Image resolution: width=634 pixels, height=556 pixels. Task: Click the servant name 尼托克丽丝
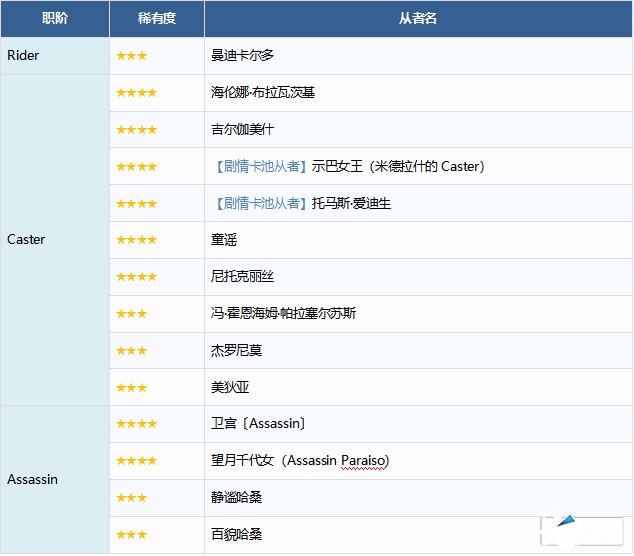click(x=243, y=277)
